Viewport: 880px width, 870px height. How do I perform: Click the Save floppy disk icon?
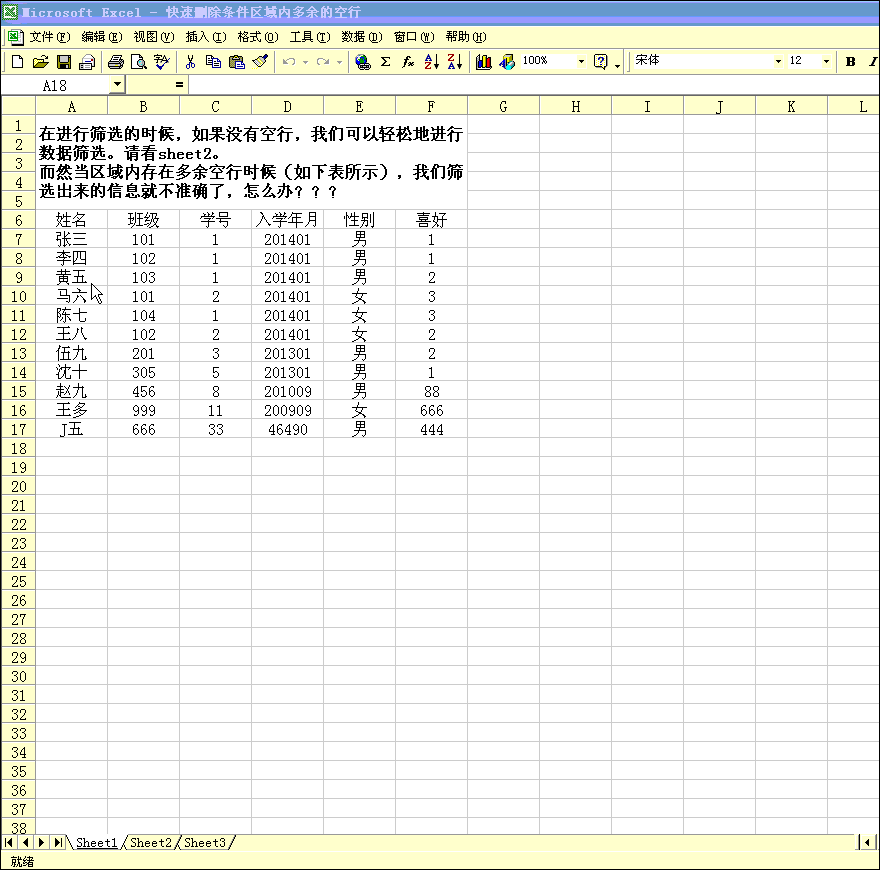point(64,62)
